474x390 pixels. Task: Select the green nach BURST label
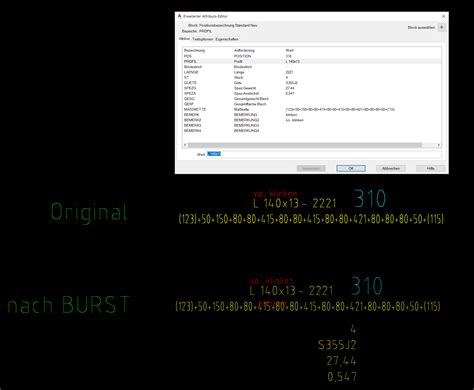[x=68, y=305]
